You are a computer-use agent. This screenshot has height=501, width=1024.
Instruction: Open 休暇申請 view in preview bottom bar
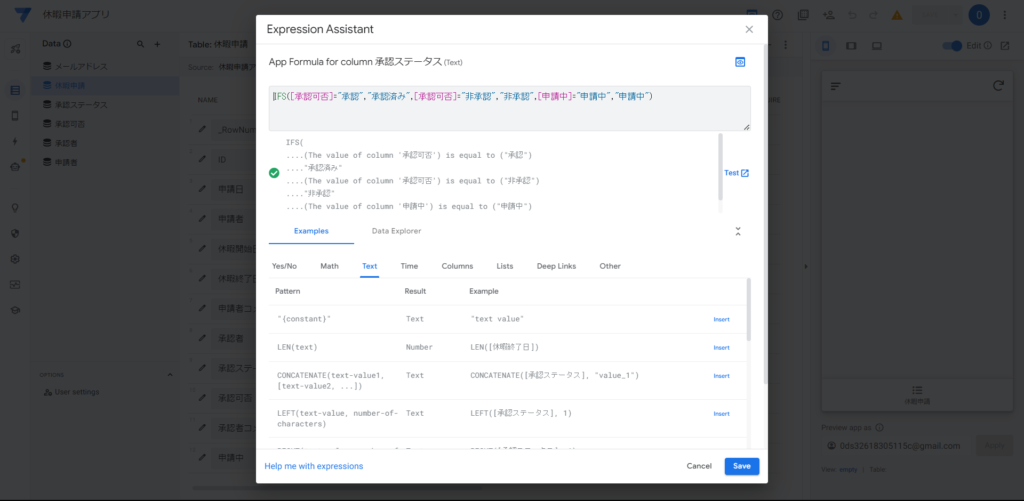(x=917, y=395)
